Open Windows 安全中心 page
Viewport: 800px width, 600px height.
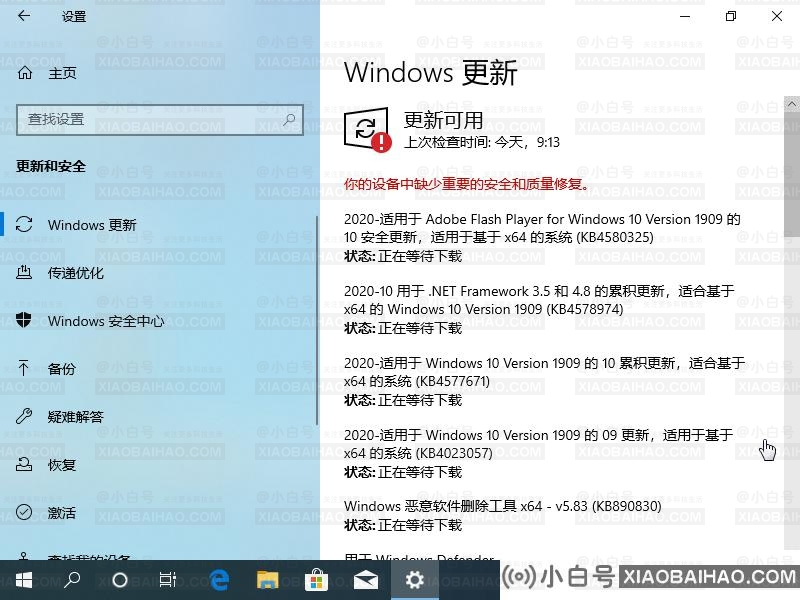pos(106,321)
